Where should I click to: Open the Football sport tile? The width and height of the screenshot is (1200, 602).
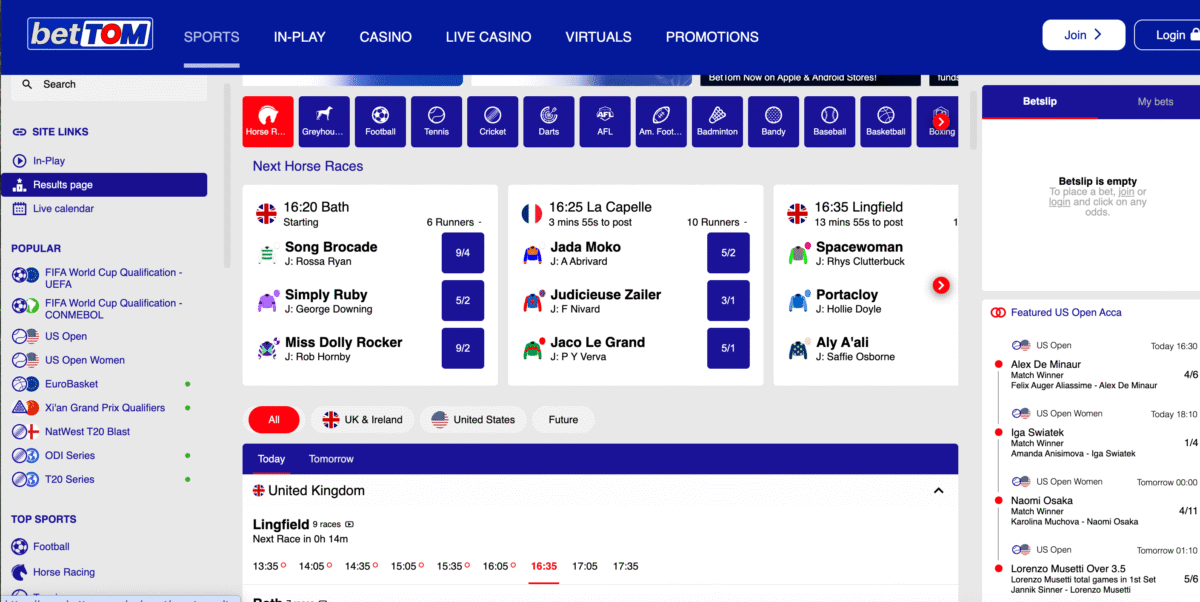(x=380, y=122)
